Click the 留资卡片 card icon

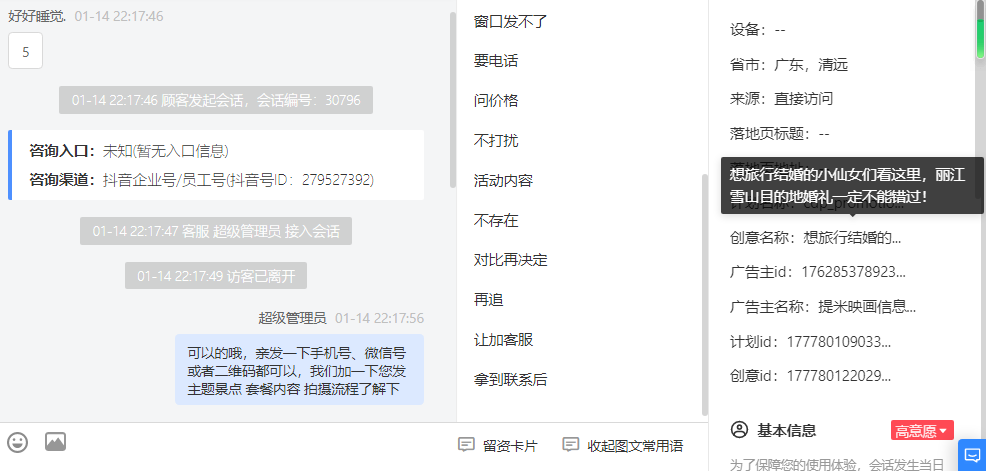click(x=466, y=445)
